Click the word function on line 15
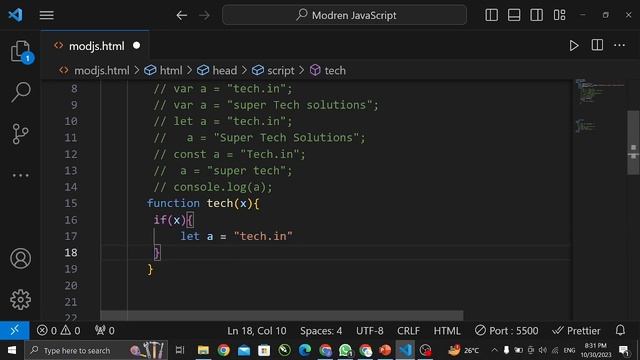 click(x=173, y=203)
